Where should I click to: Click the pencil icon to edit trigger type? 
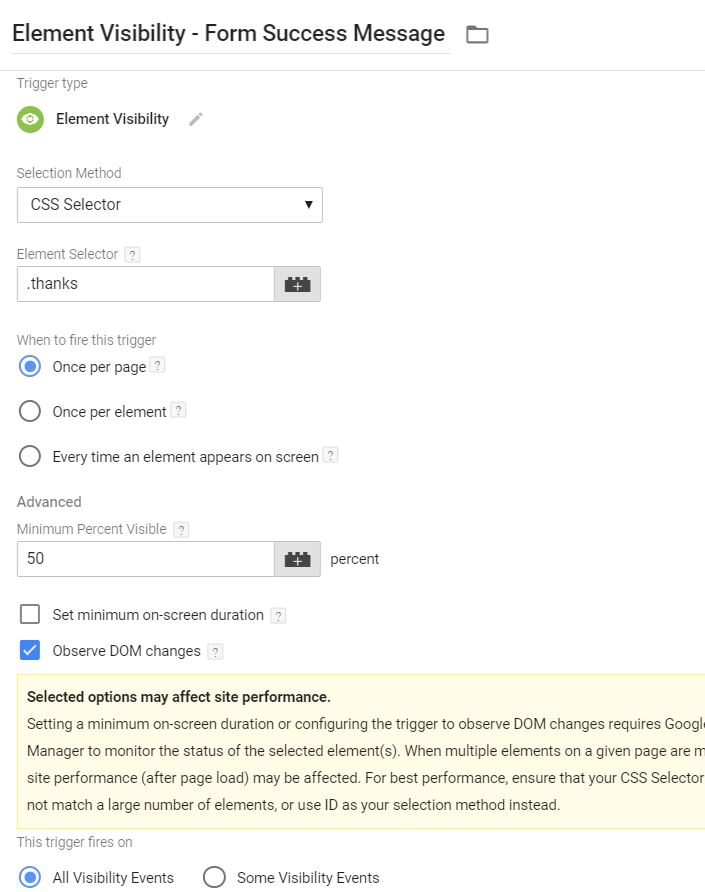click(196, 119)
